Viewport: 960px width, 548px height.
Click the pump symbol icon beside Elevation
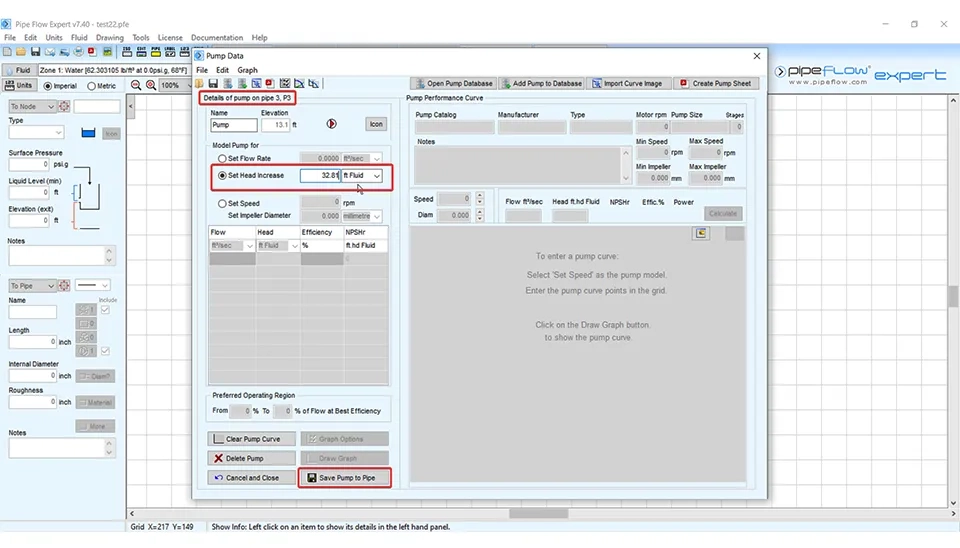[x=332, y=124]
